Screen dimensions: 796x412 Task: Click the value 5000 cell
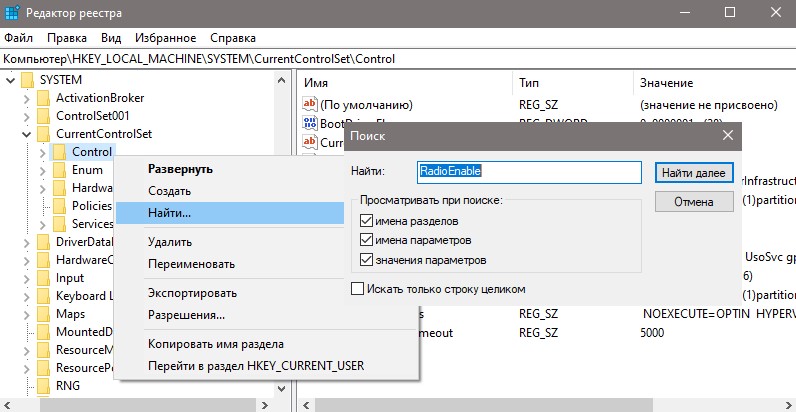652,333
